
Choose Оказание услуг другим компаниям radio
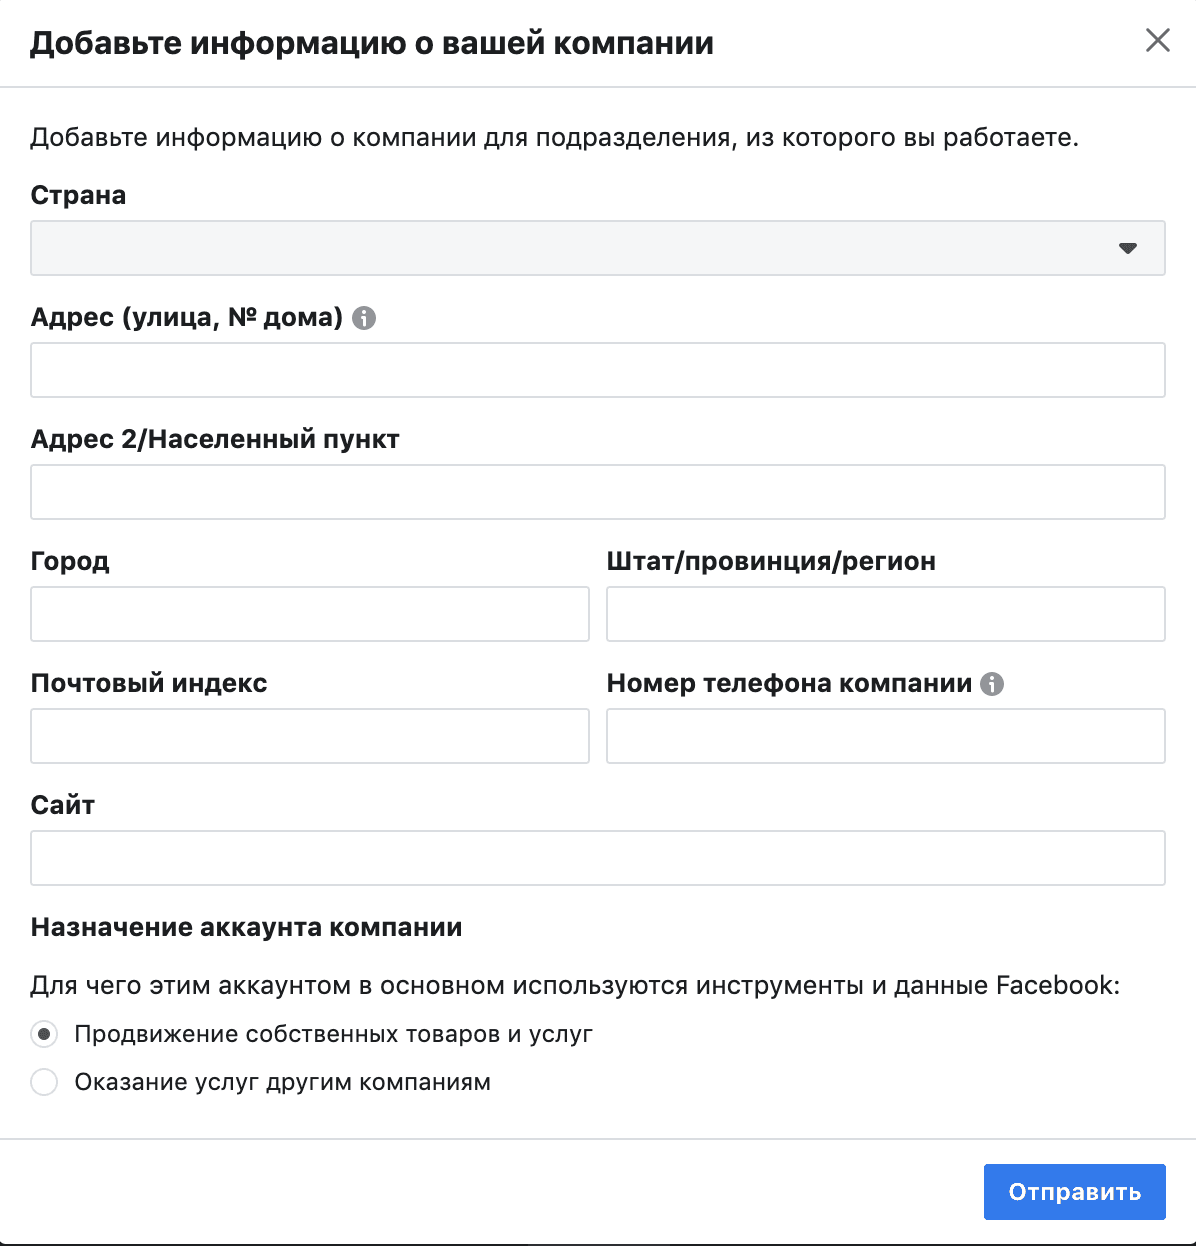click(x=44, y=1082)
